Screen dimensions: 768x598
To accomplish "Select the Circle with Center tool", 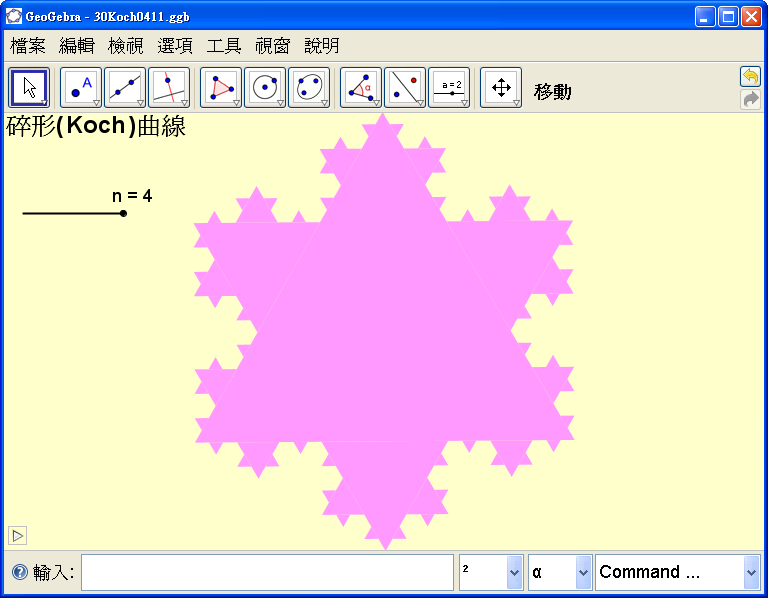I will (x=265, y=88).
